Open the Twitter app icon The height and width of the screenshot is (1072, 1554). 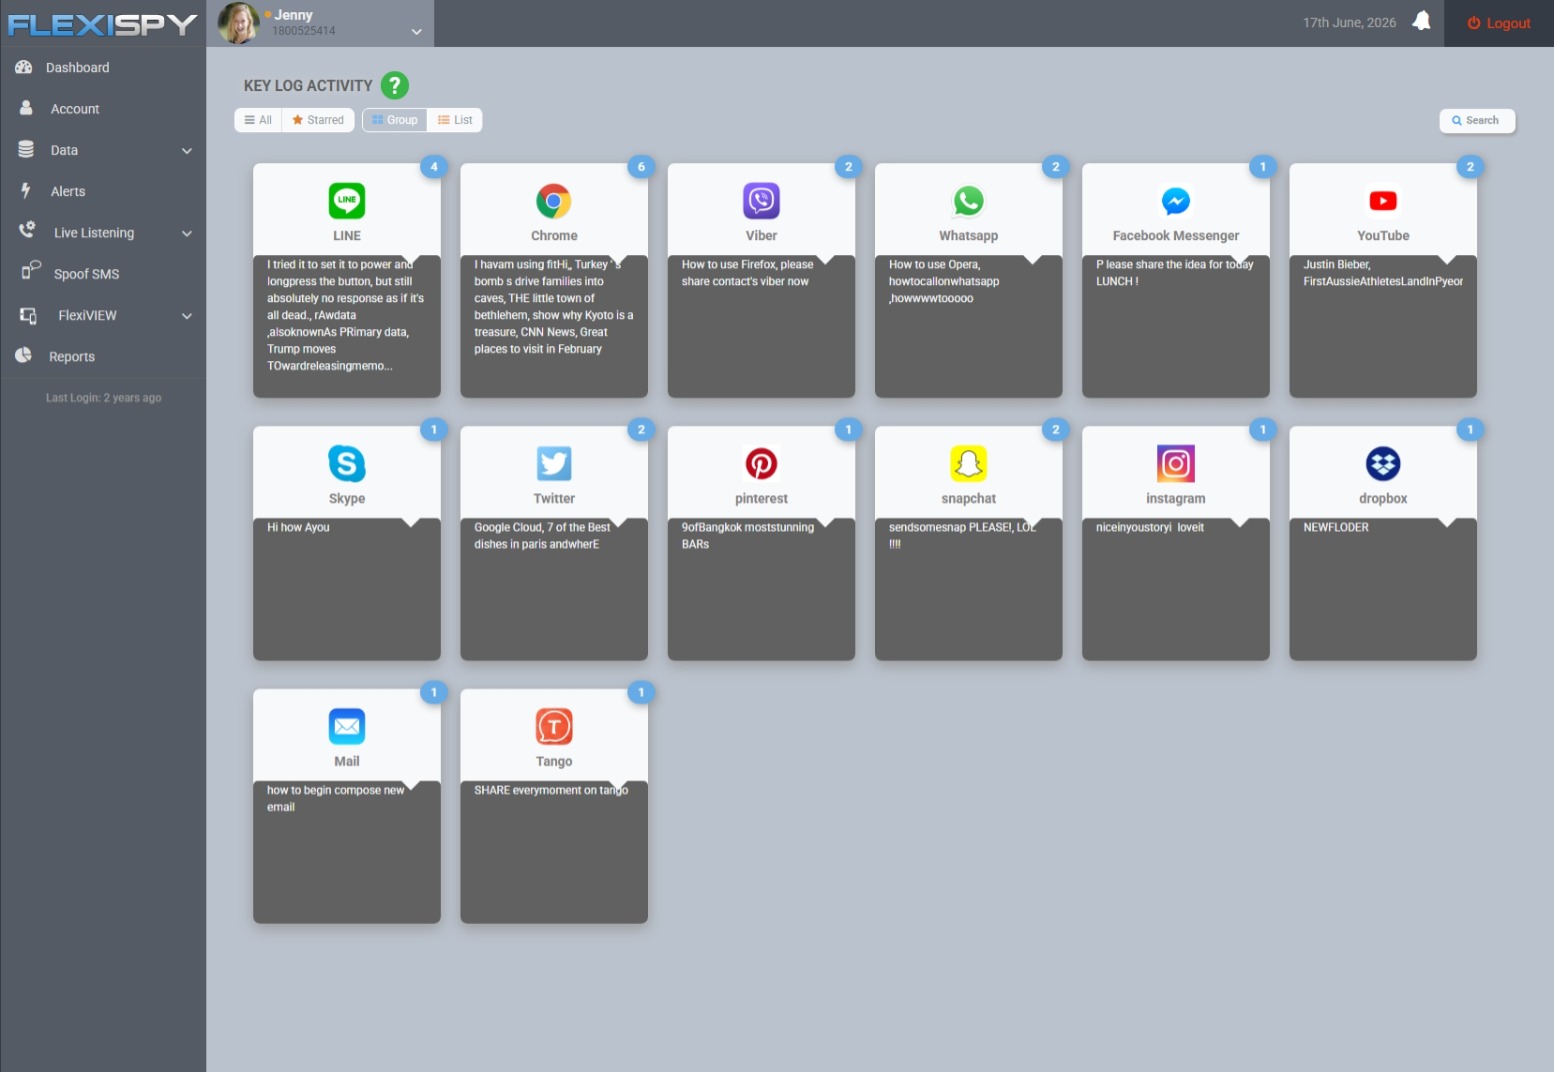[554, 464]
